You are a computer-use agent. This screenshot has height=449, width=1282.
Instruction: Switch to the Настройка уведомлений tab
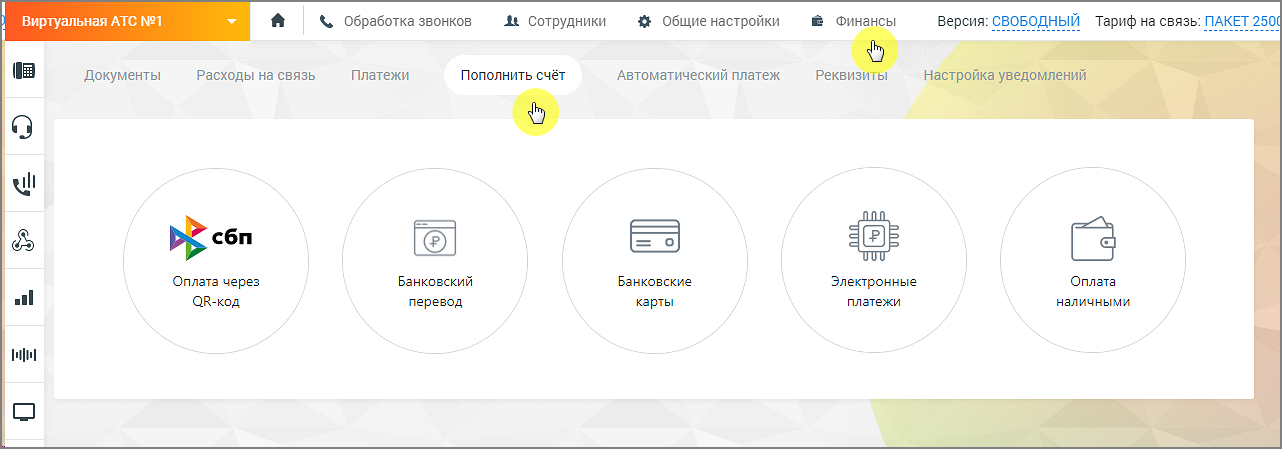(x=1005, y=75)
